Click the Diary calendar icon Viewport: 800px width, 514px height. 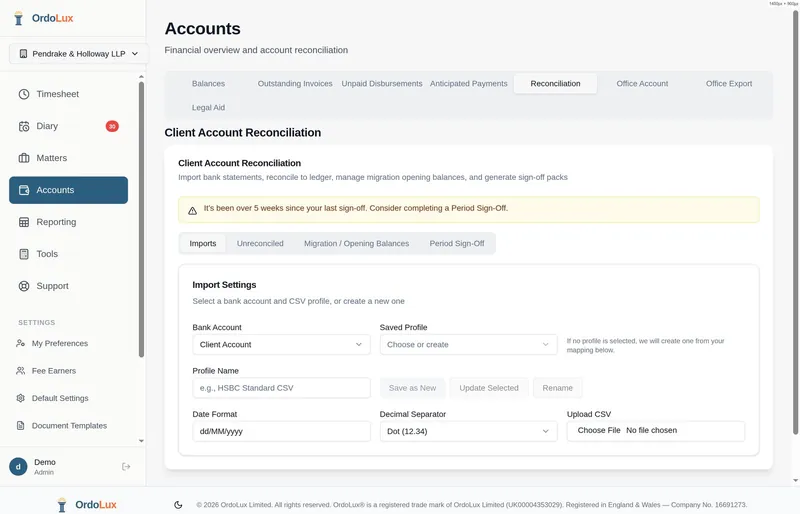point(24,126)
